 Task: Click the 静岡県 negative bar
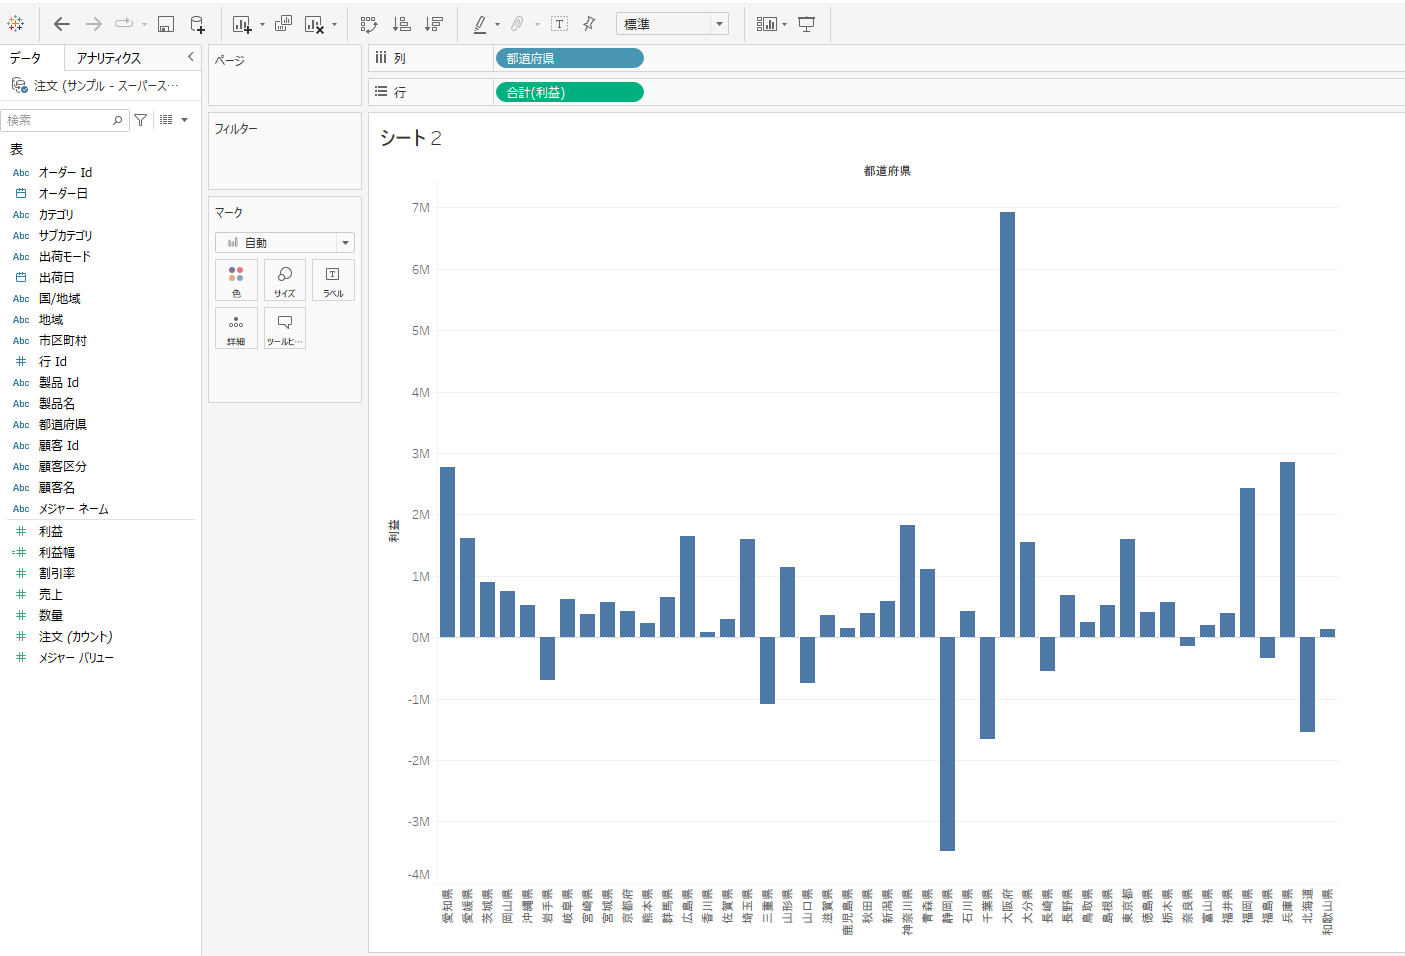click(947, 744)
